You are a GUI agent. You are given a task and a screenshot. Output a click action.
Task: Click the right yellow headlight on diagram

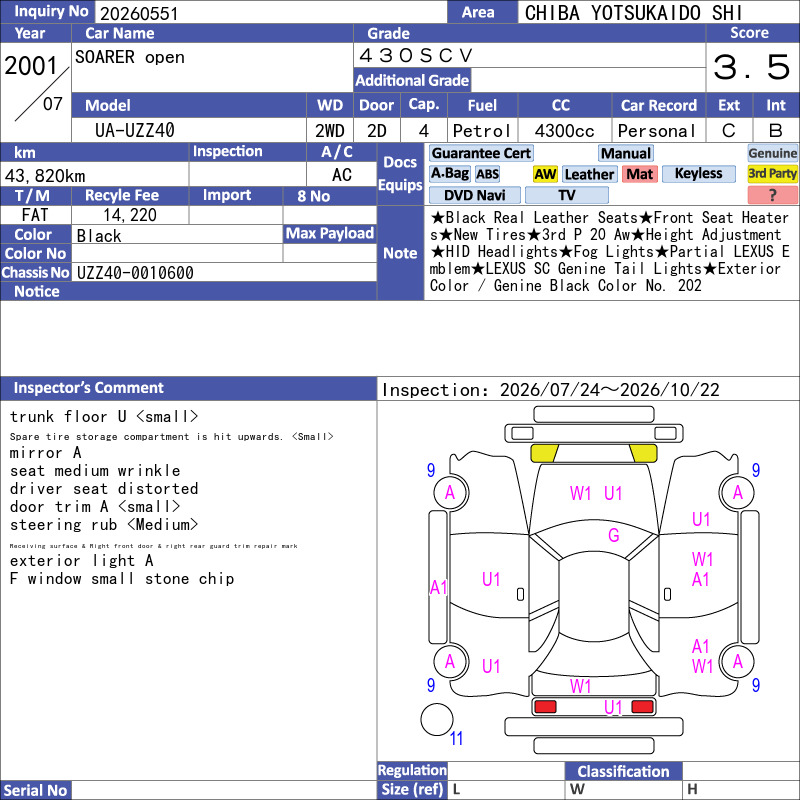click(x=643, y=453)
